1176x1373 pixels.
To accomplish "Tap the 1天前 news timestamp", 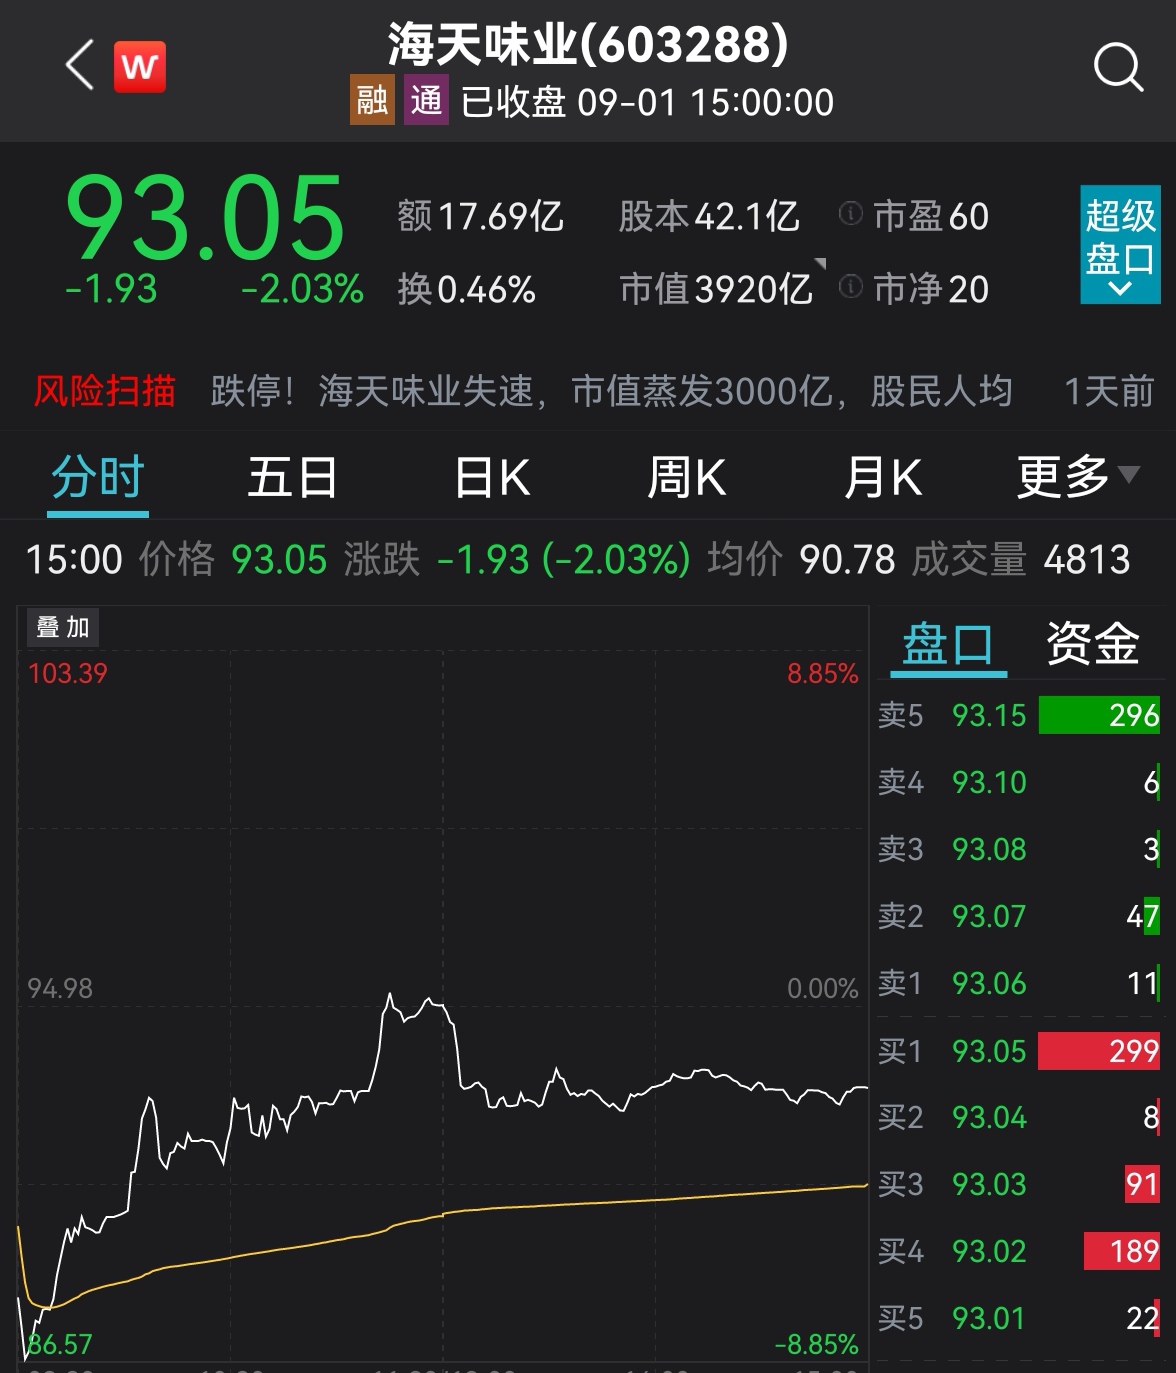I will click(x=1109, y=391).
